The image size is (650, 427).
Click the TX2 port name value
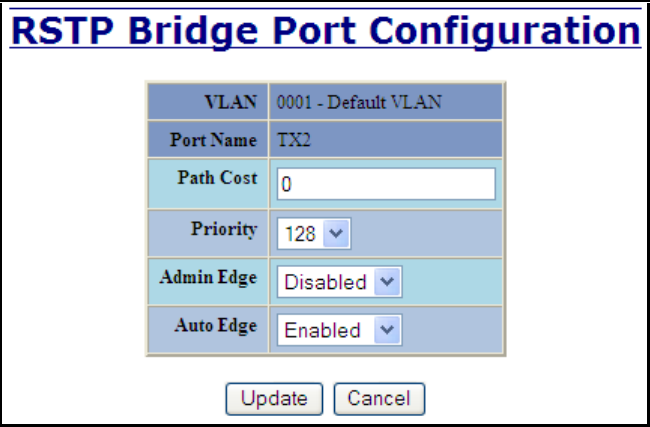point(293,141)
